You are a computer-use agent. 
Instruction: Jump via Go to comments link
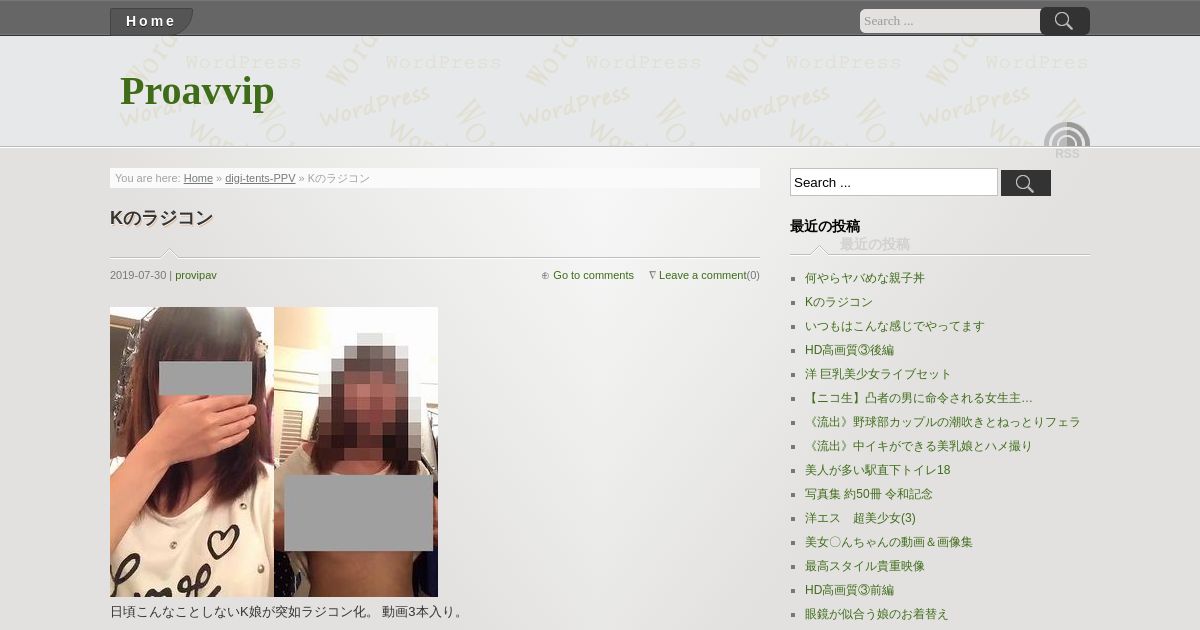click(593, 275)
